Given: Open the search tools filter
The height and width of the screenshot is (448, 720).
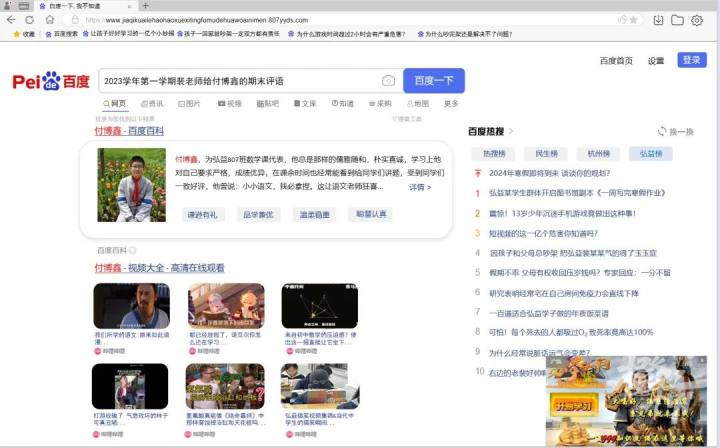Looking at the screenshot, I should coord(406,119).
